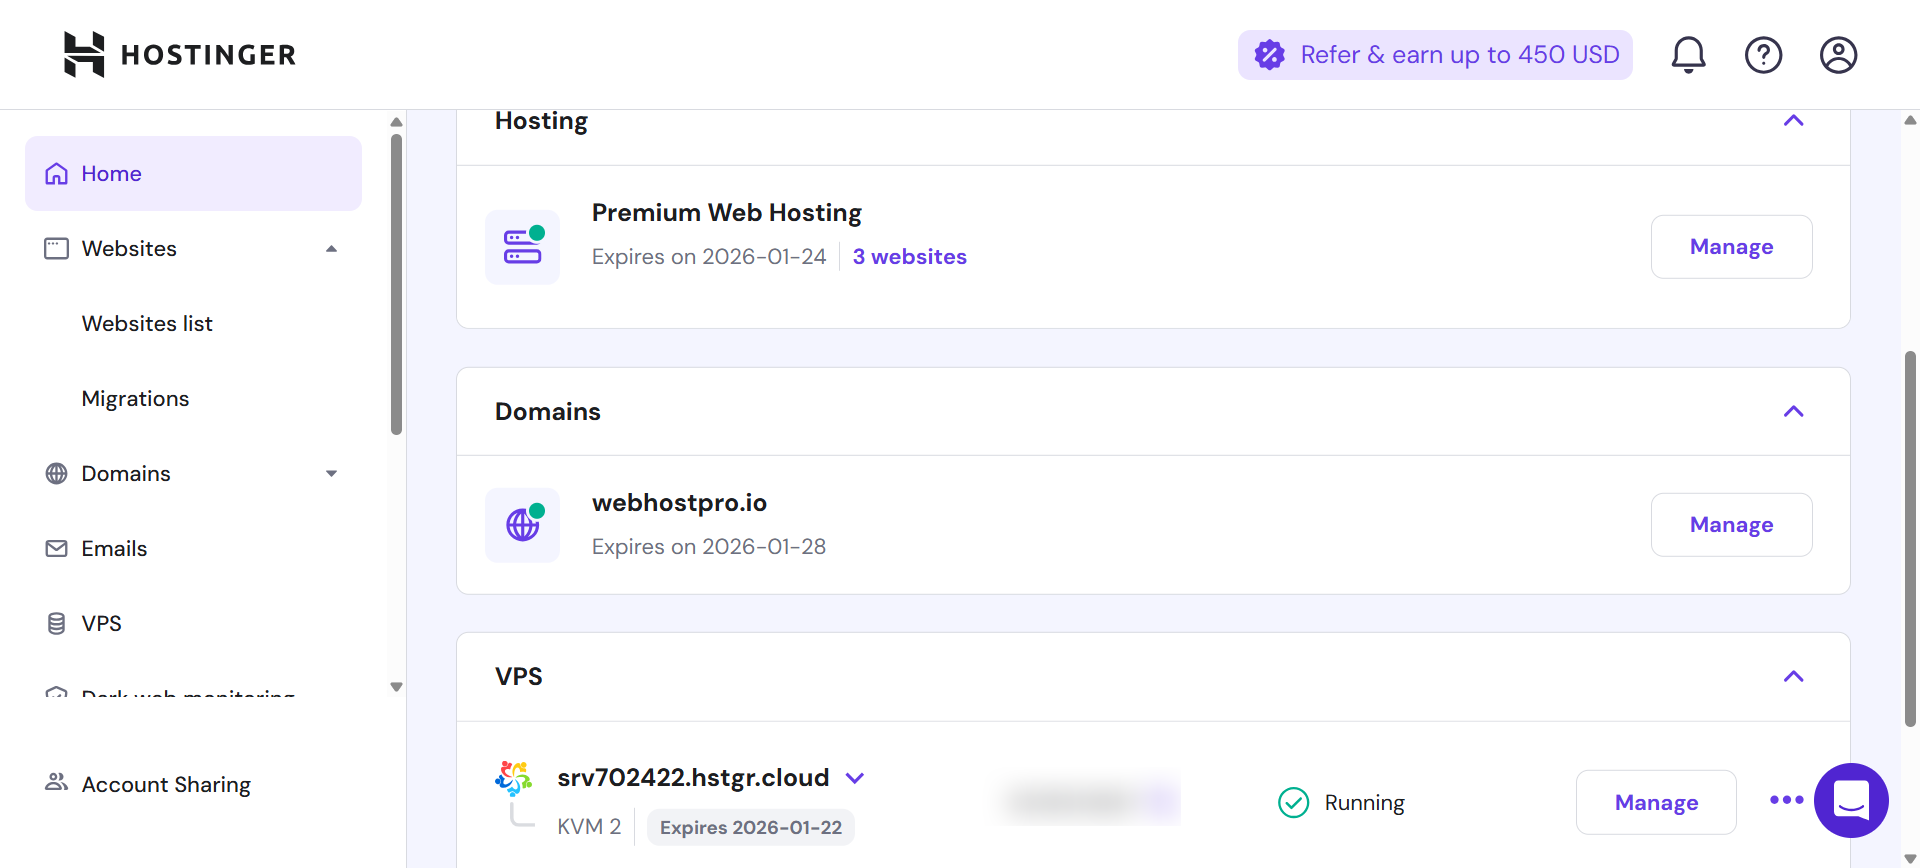Expand the srv702422.hstgr.cloud dropdown chevron
Image resolution: width=1920 pixels, height=868 pixels.
pos(855,778)
